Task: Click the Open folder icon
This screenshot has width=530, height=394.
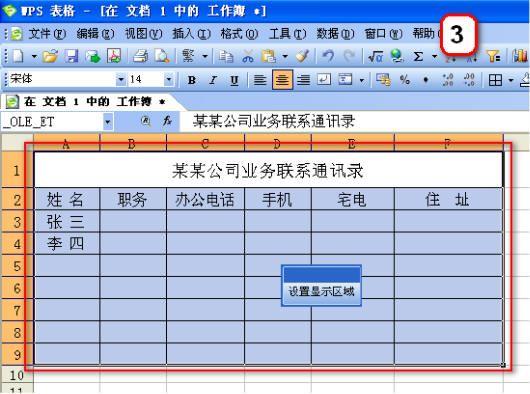Action: tap(50, 56)
